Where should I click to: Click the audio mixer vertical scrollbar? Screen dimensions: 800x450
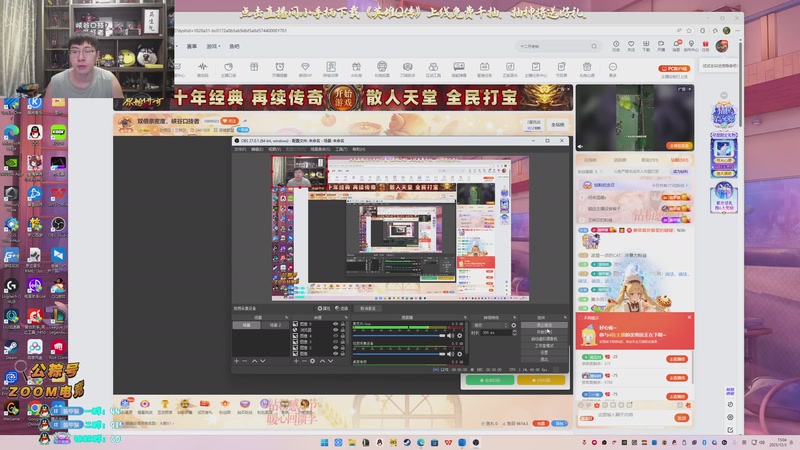(x=467, y=338)
